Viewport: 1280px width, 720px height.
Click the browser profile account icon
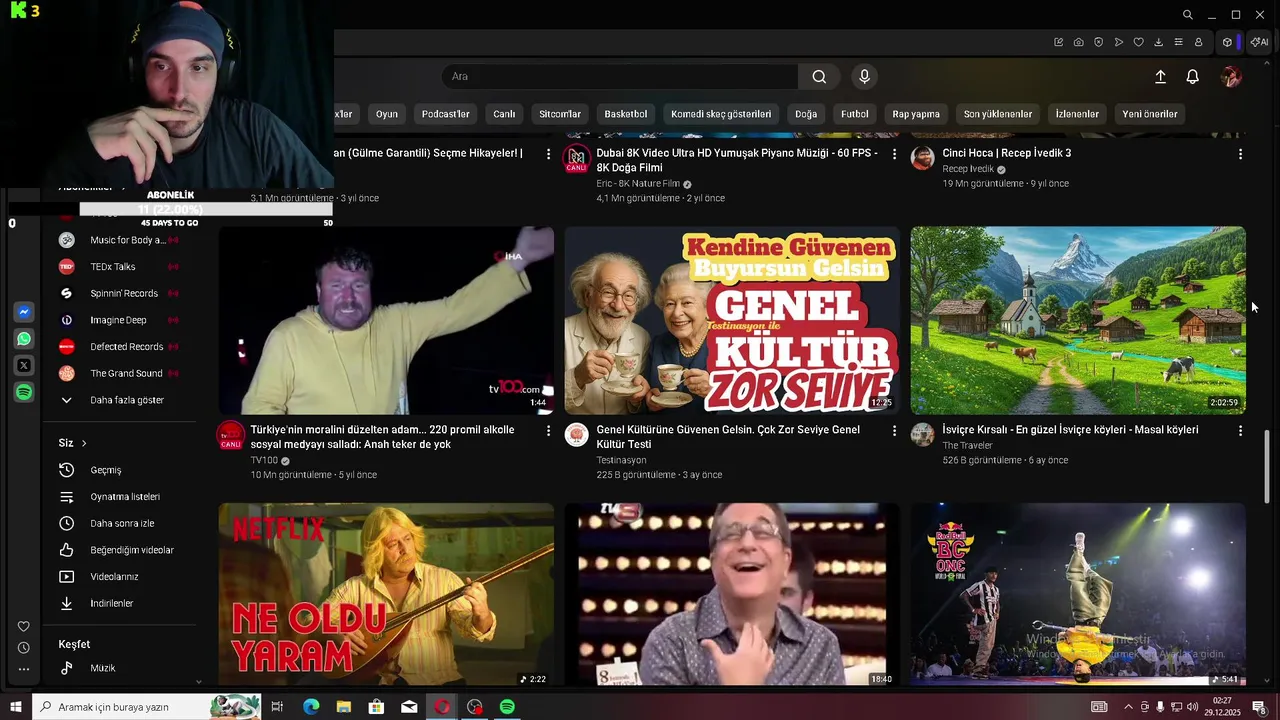[x=1198, y=42]
